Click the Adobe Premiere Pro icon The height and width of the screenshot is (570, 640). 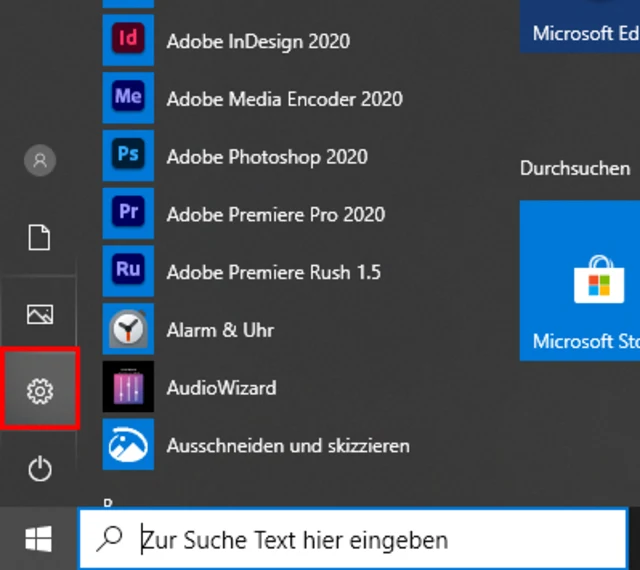click(x=128, y=214)
